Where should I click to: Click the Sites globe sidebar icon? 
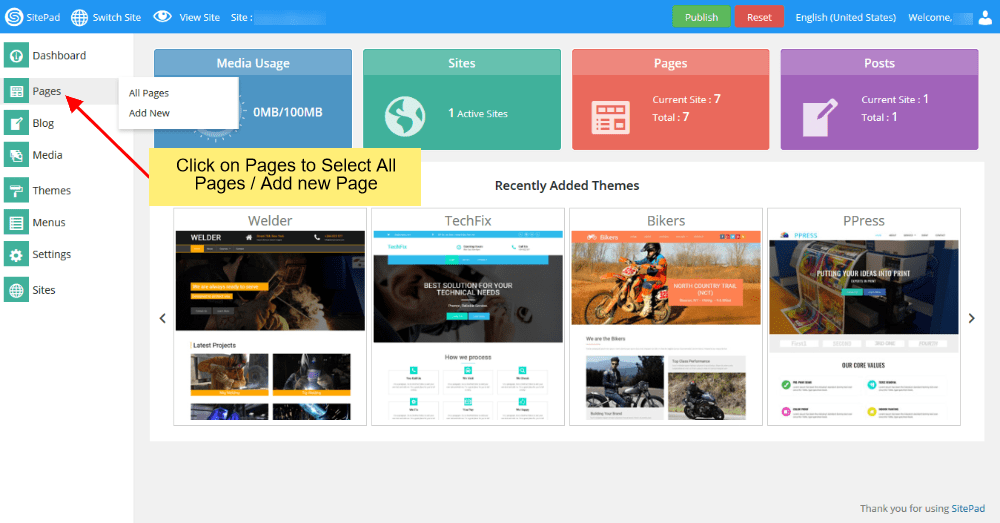(16, 290)
